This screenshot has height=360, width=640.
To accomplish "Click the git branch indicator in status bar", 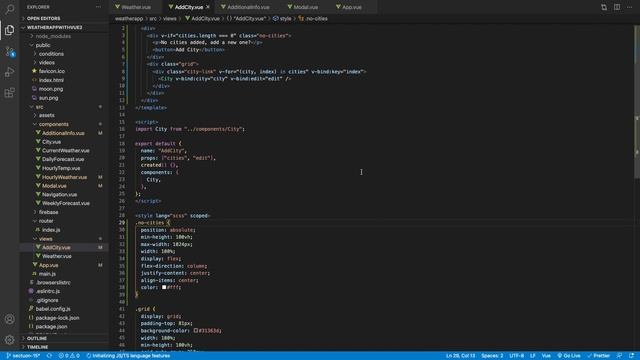I will click(23, 356).
